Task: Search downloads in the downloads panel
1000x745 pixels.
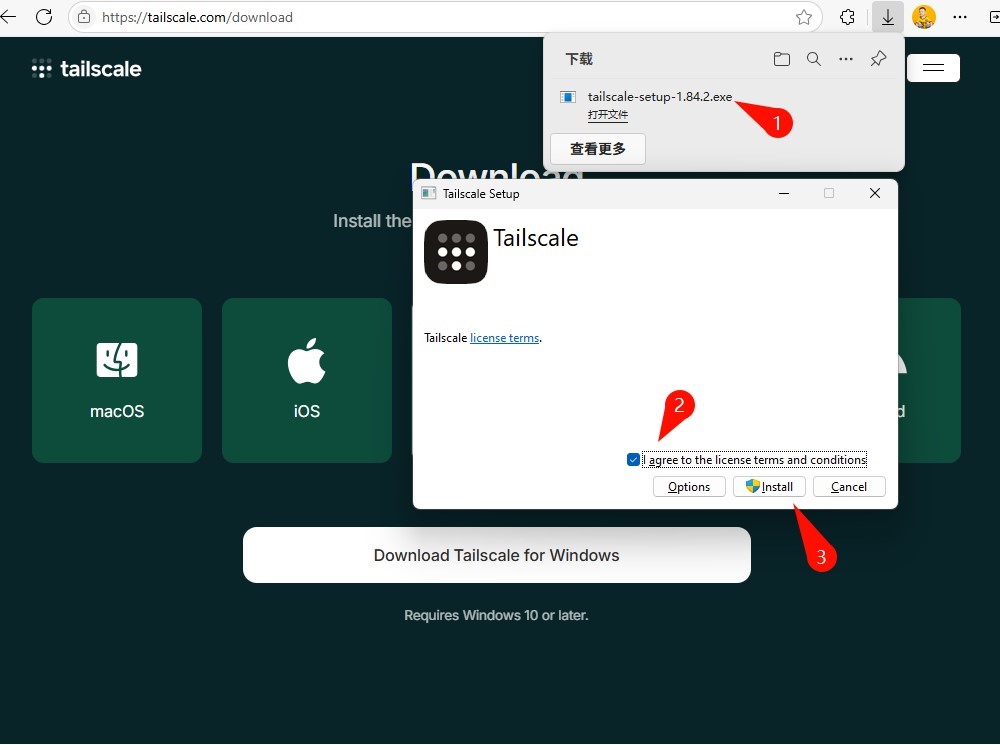Action: click(814, 59)
